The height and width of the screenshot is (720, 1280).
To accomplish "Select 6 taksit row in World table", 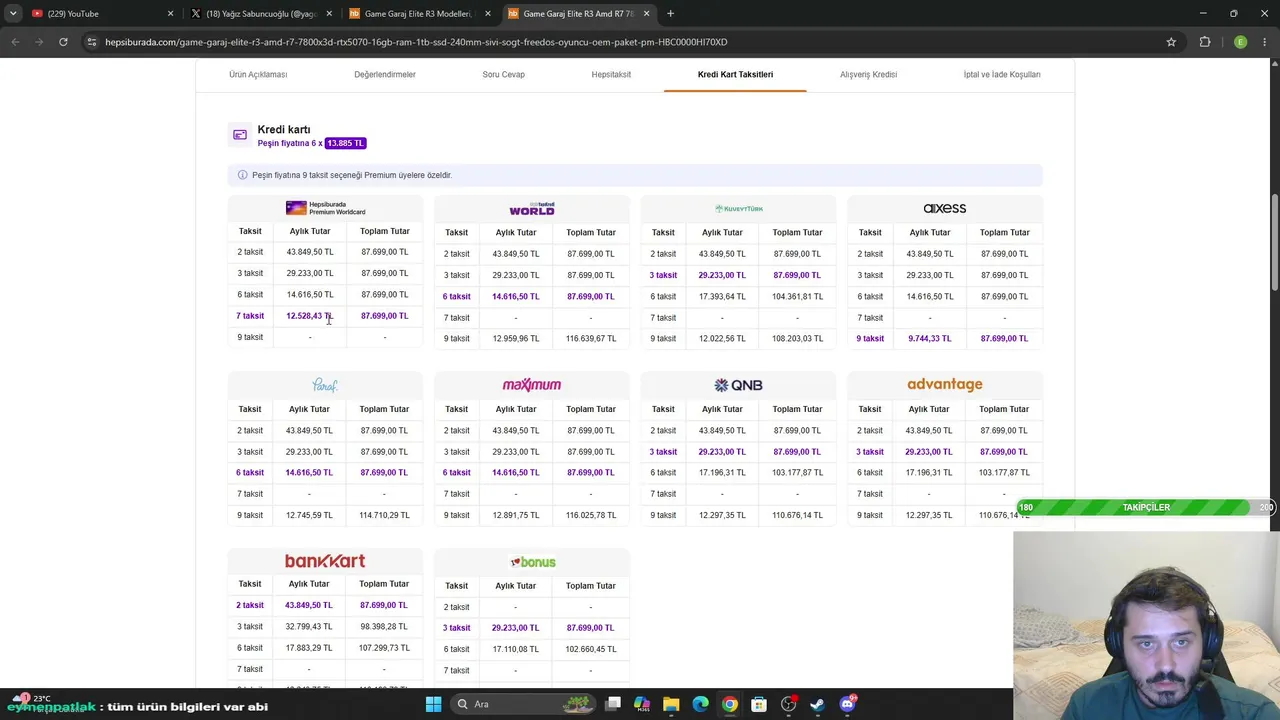I will [532, 296].
